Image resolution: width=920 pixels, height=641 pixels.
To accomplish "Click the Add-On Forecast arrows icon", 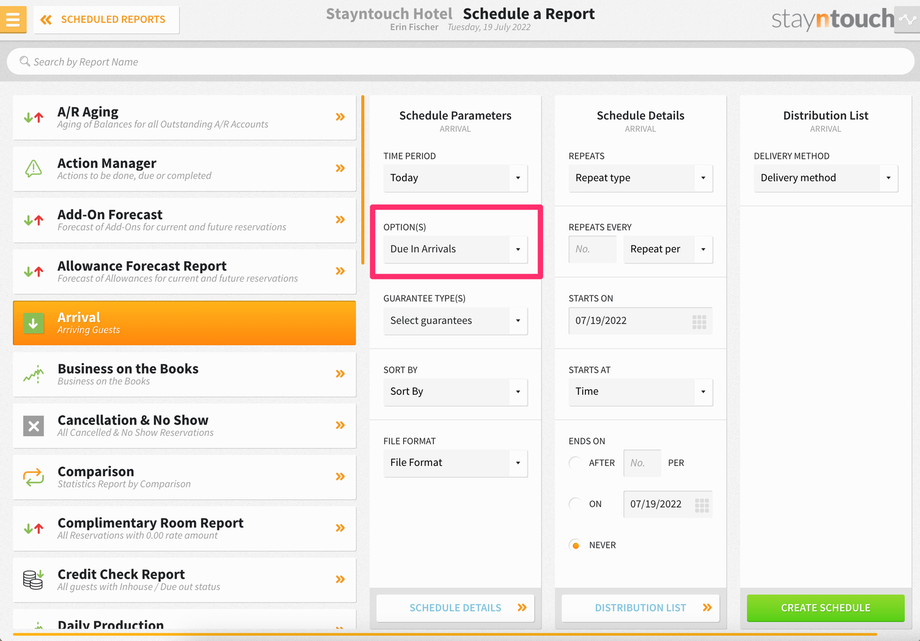I will click(33, 220).
